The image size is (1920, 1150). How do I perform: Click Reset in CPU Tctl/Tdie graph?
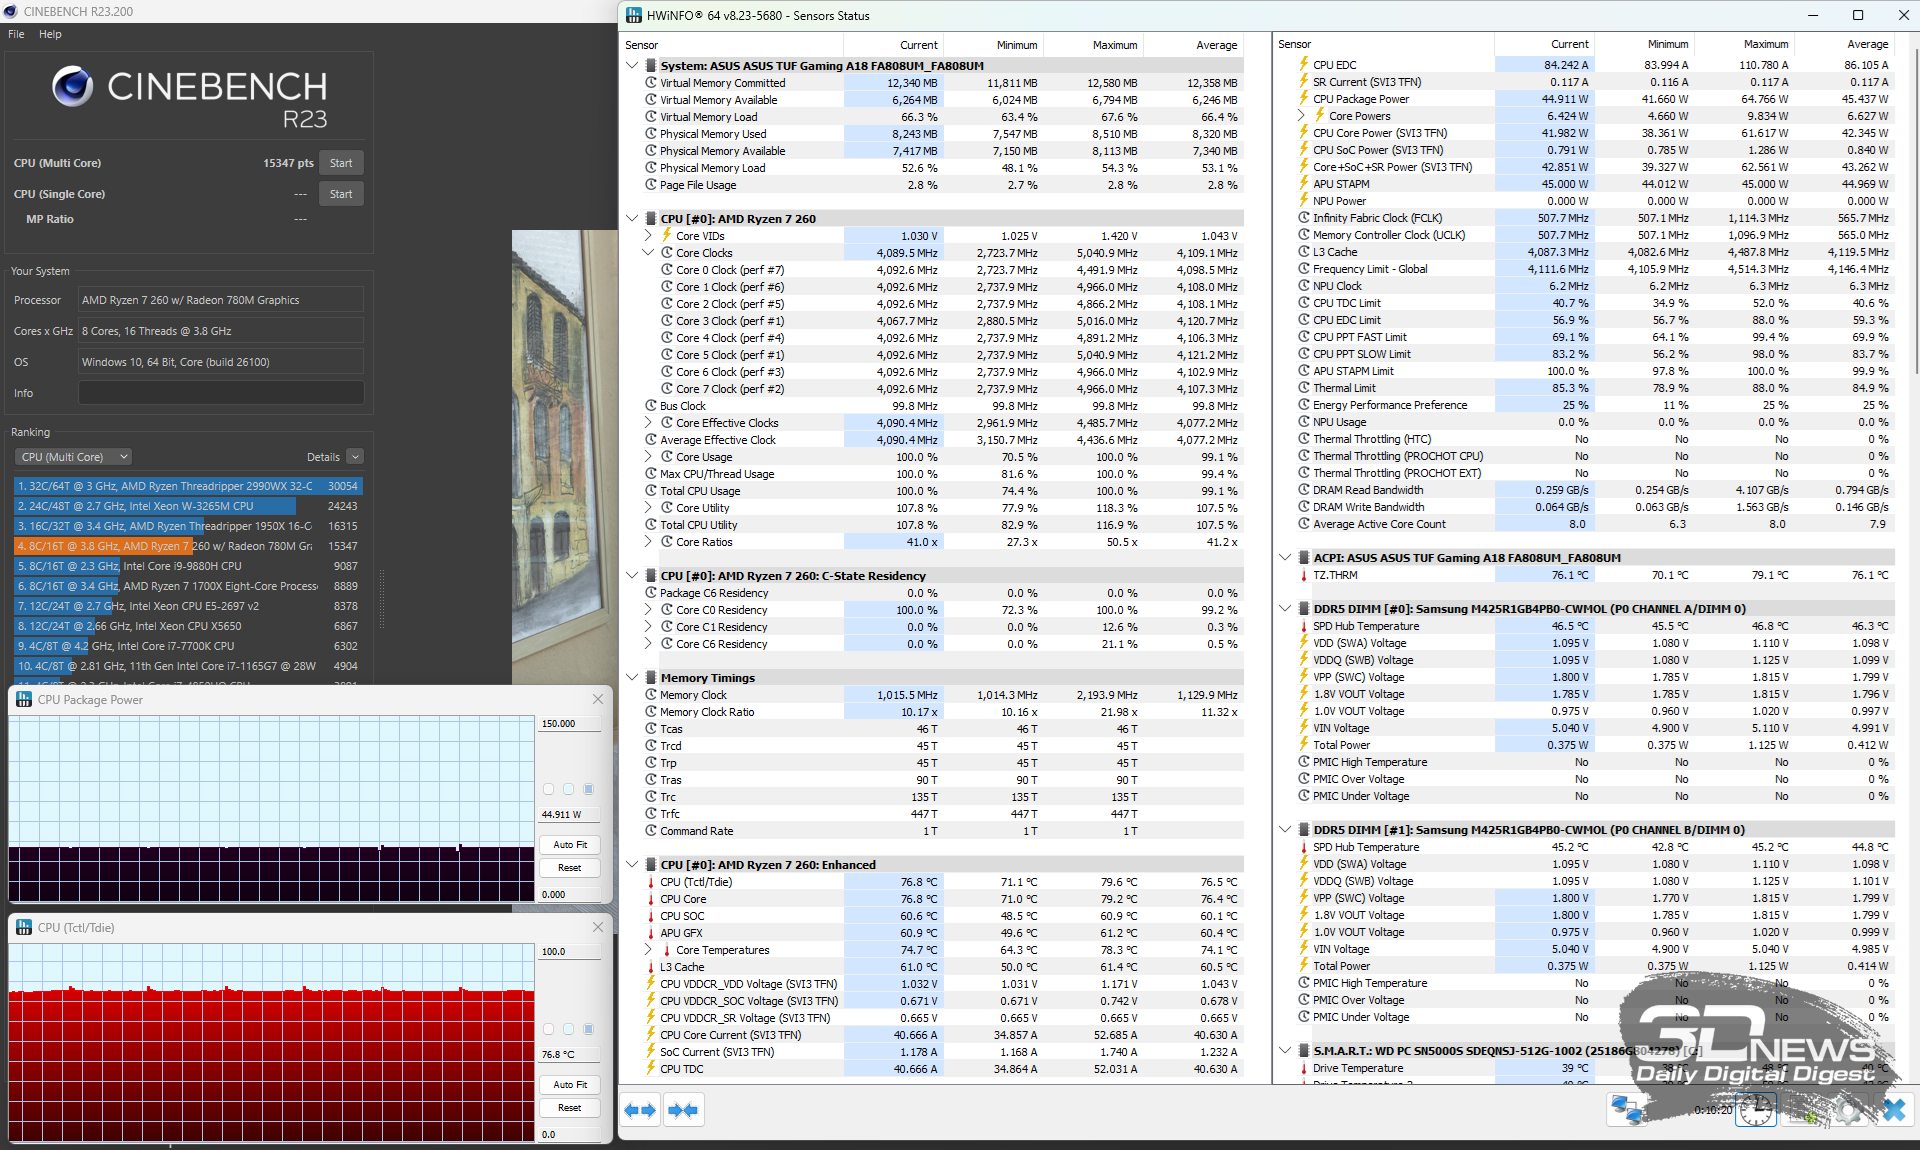[570, 1108]
